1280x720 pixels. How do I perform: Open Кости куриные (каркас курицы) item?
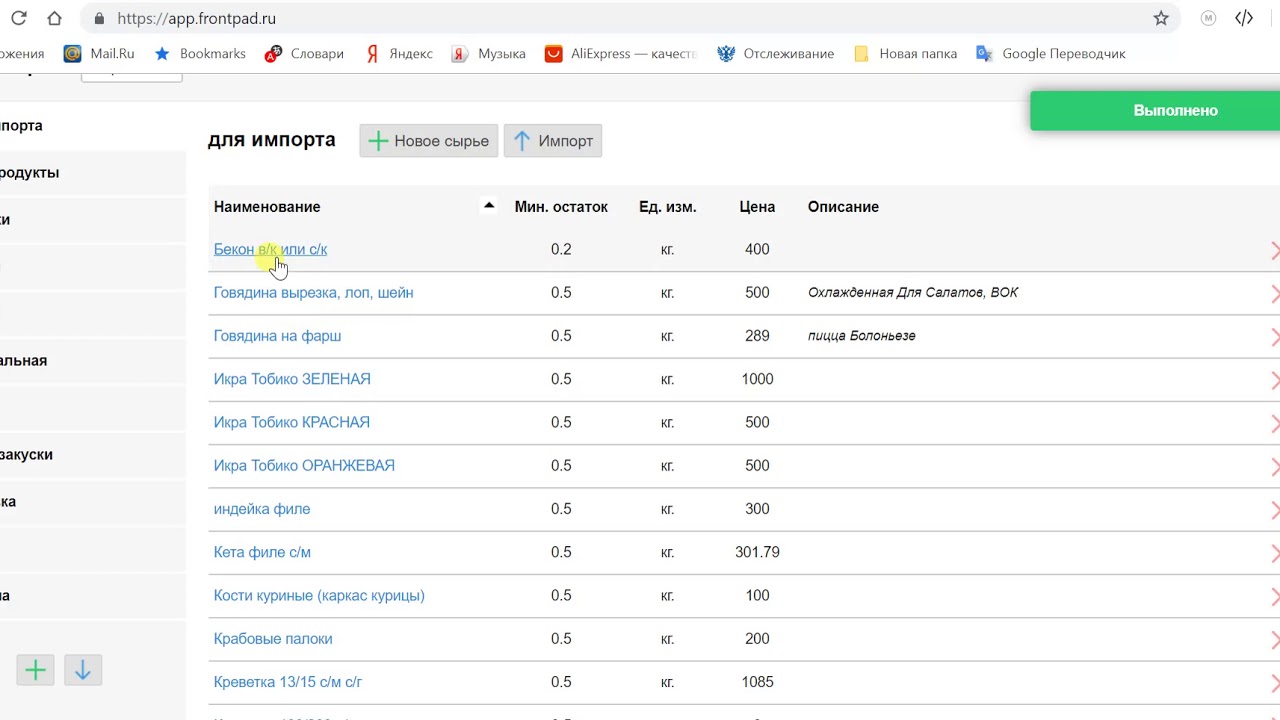pos(319,596)
